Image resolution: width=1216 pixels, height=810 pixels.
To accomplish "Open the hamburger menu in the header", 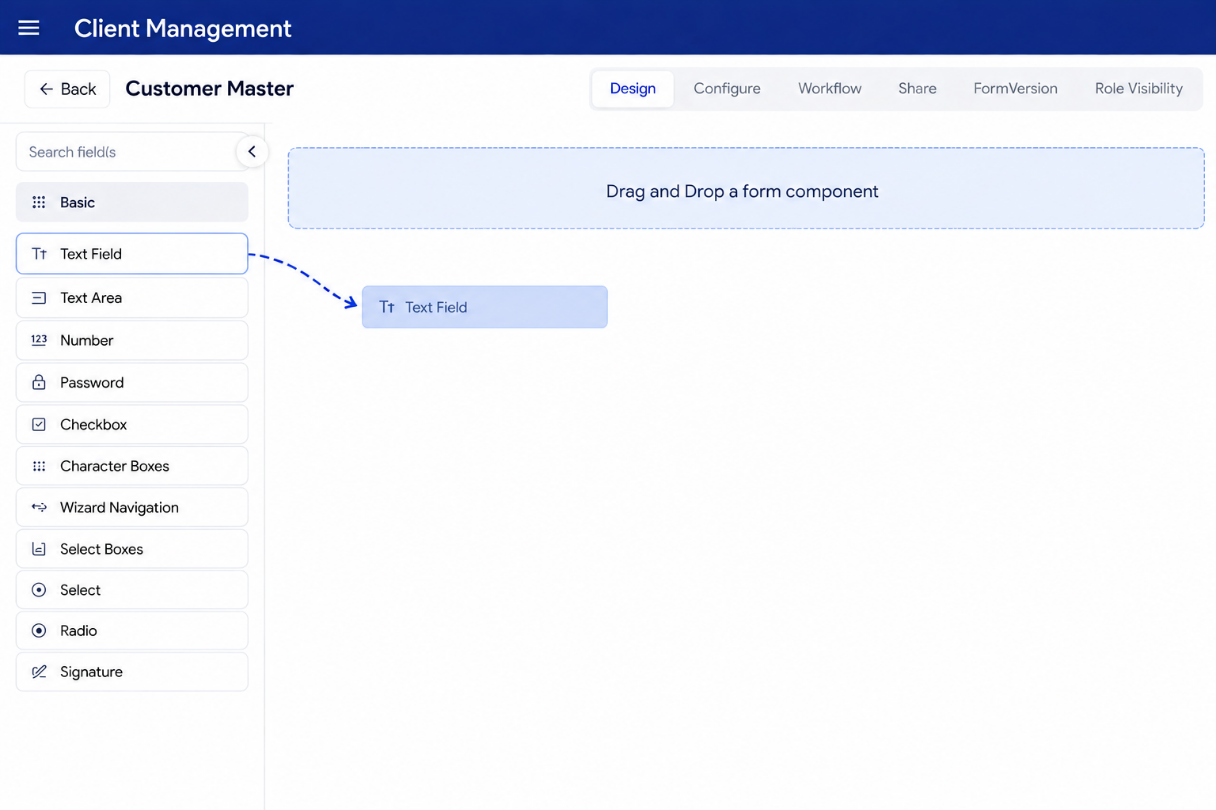I will pos(29,28).
